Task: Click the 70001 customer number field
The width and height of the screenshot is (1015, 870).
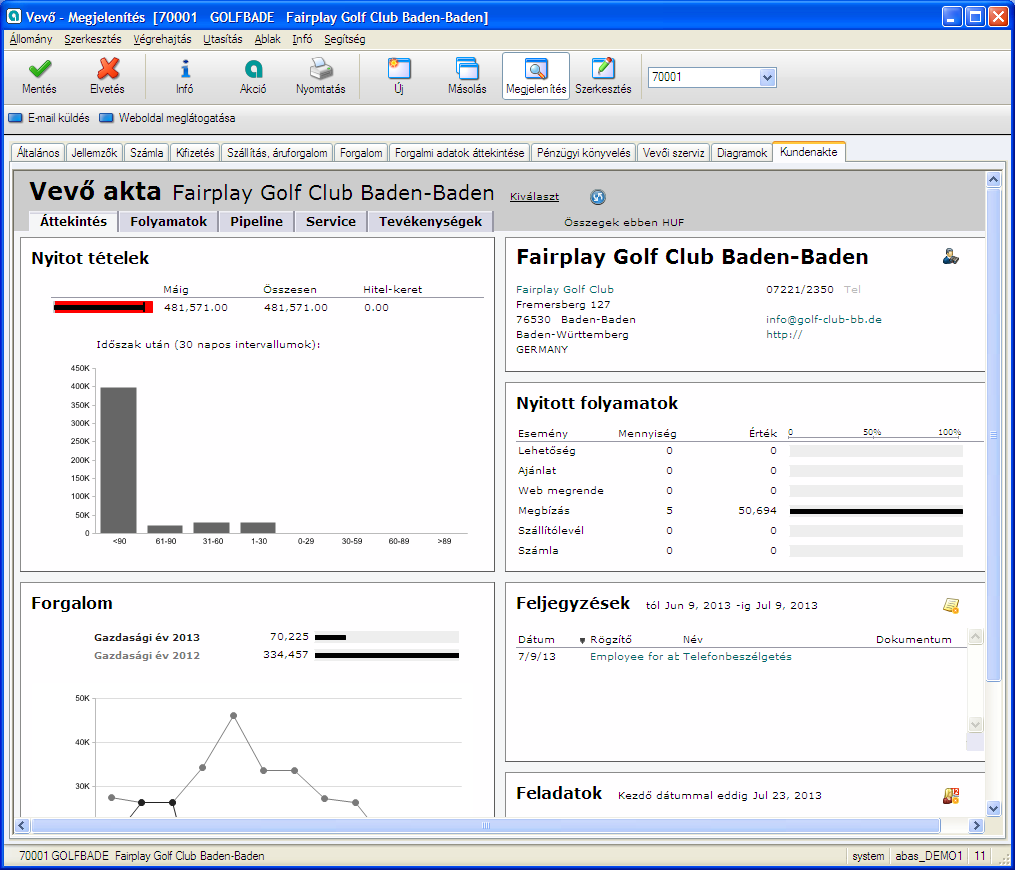Action: point(704,78)
